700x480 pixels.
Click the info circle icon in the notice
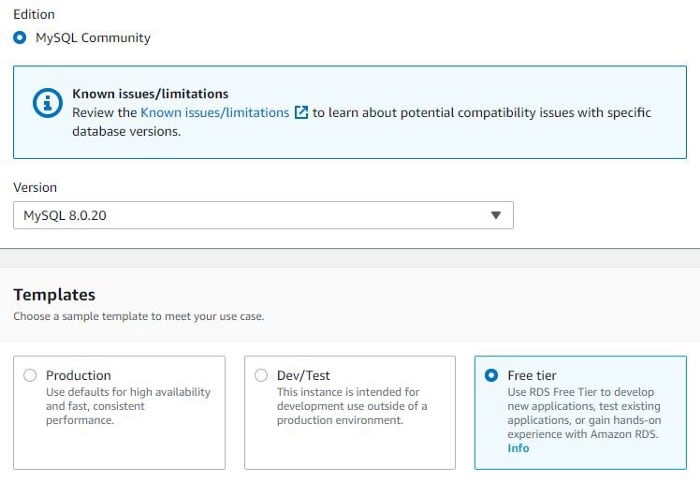(x=47, y=103)
